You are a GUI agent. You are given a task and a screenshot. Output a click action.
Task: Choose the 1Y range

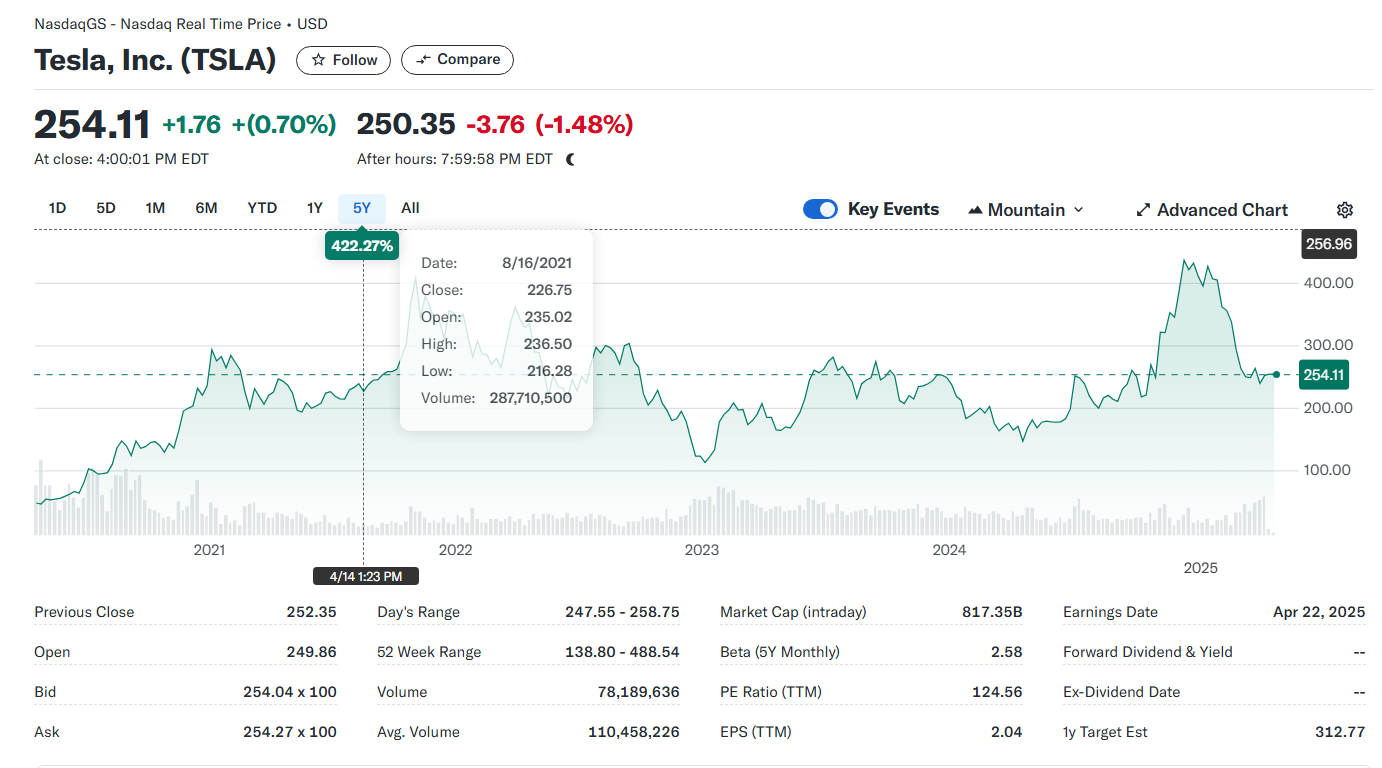(314, 208)
